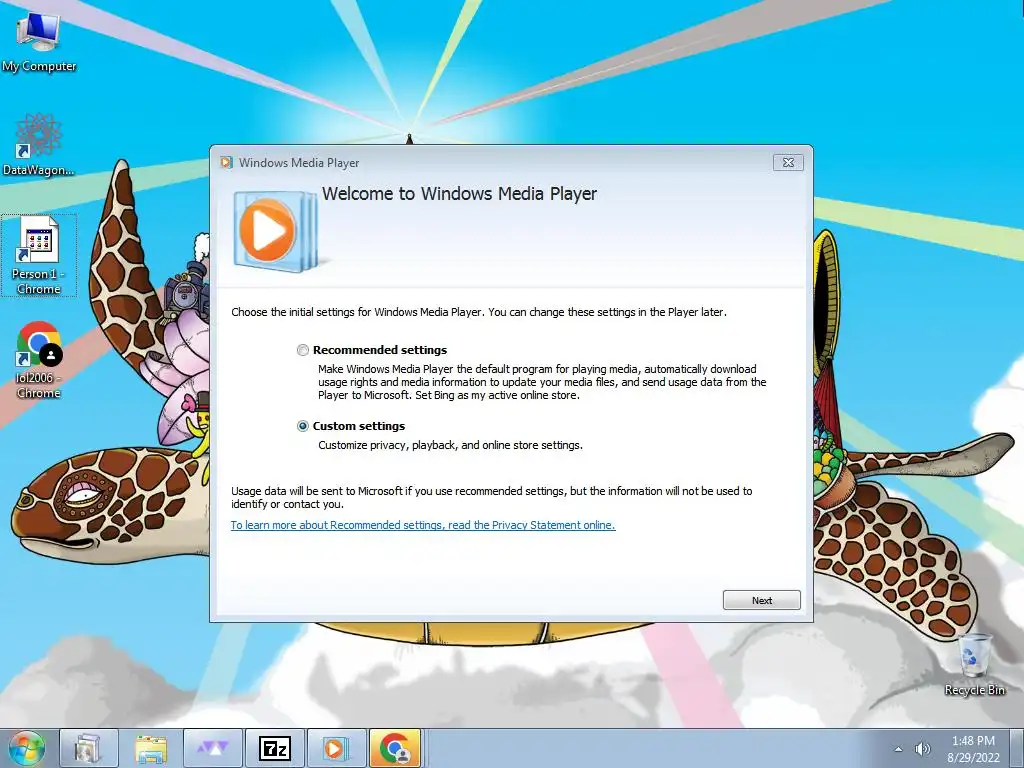Click the 'Welcome to Windows Media Player' heading
The image size is (1024, 768).
[459, 194]
